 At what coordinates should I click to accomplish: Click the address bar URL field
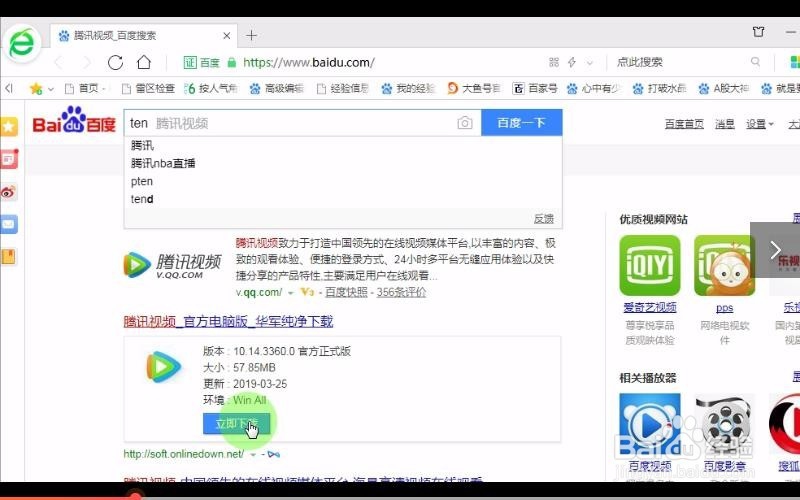pos(308,62)
